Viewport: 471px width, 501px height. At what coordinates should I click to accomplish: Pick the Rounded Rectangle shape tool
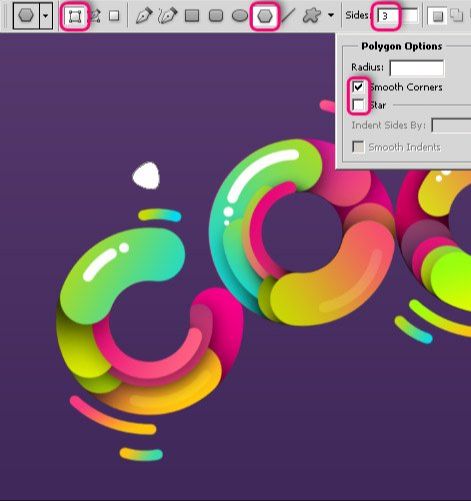pos(216,16)
